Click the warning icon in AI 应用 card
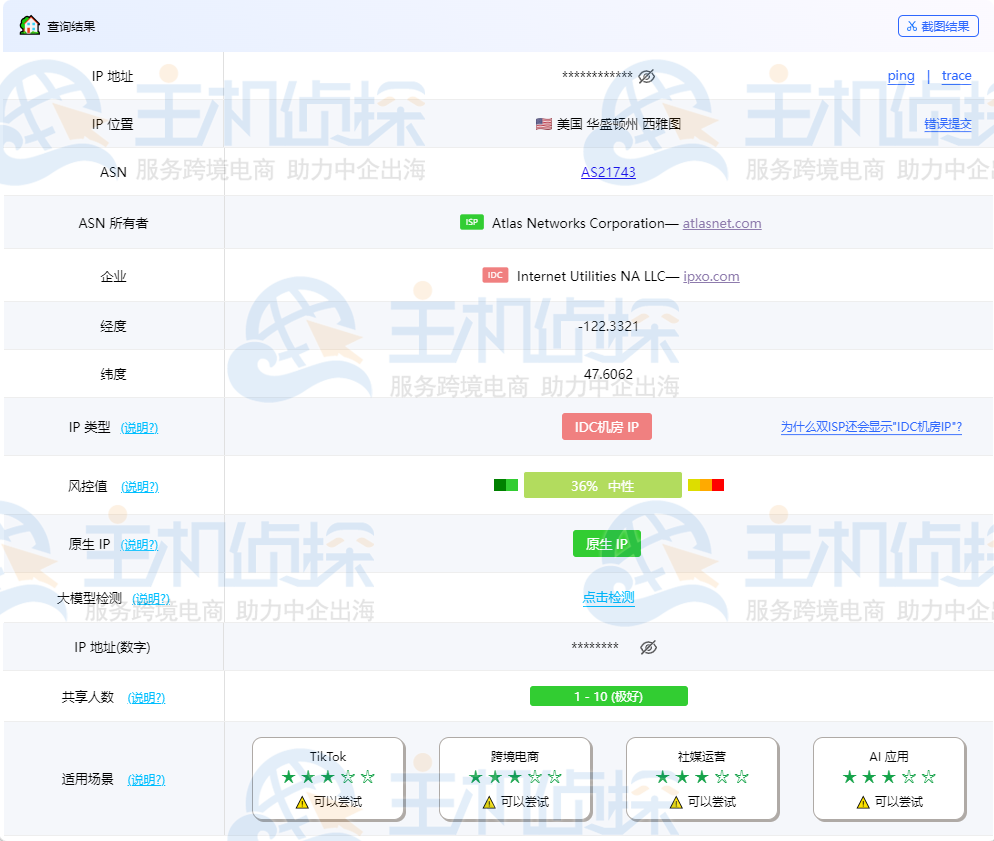This screenshot has width=994, height=841. pos(863,802)
